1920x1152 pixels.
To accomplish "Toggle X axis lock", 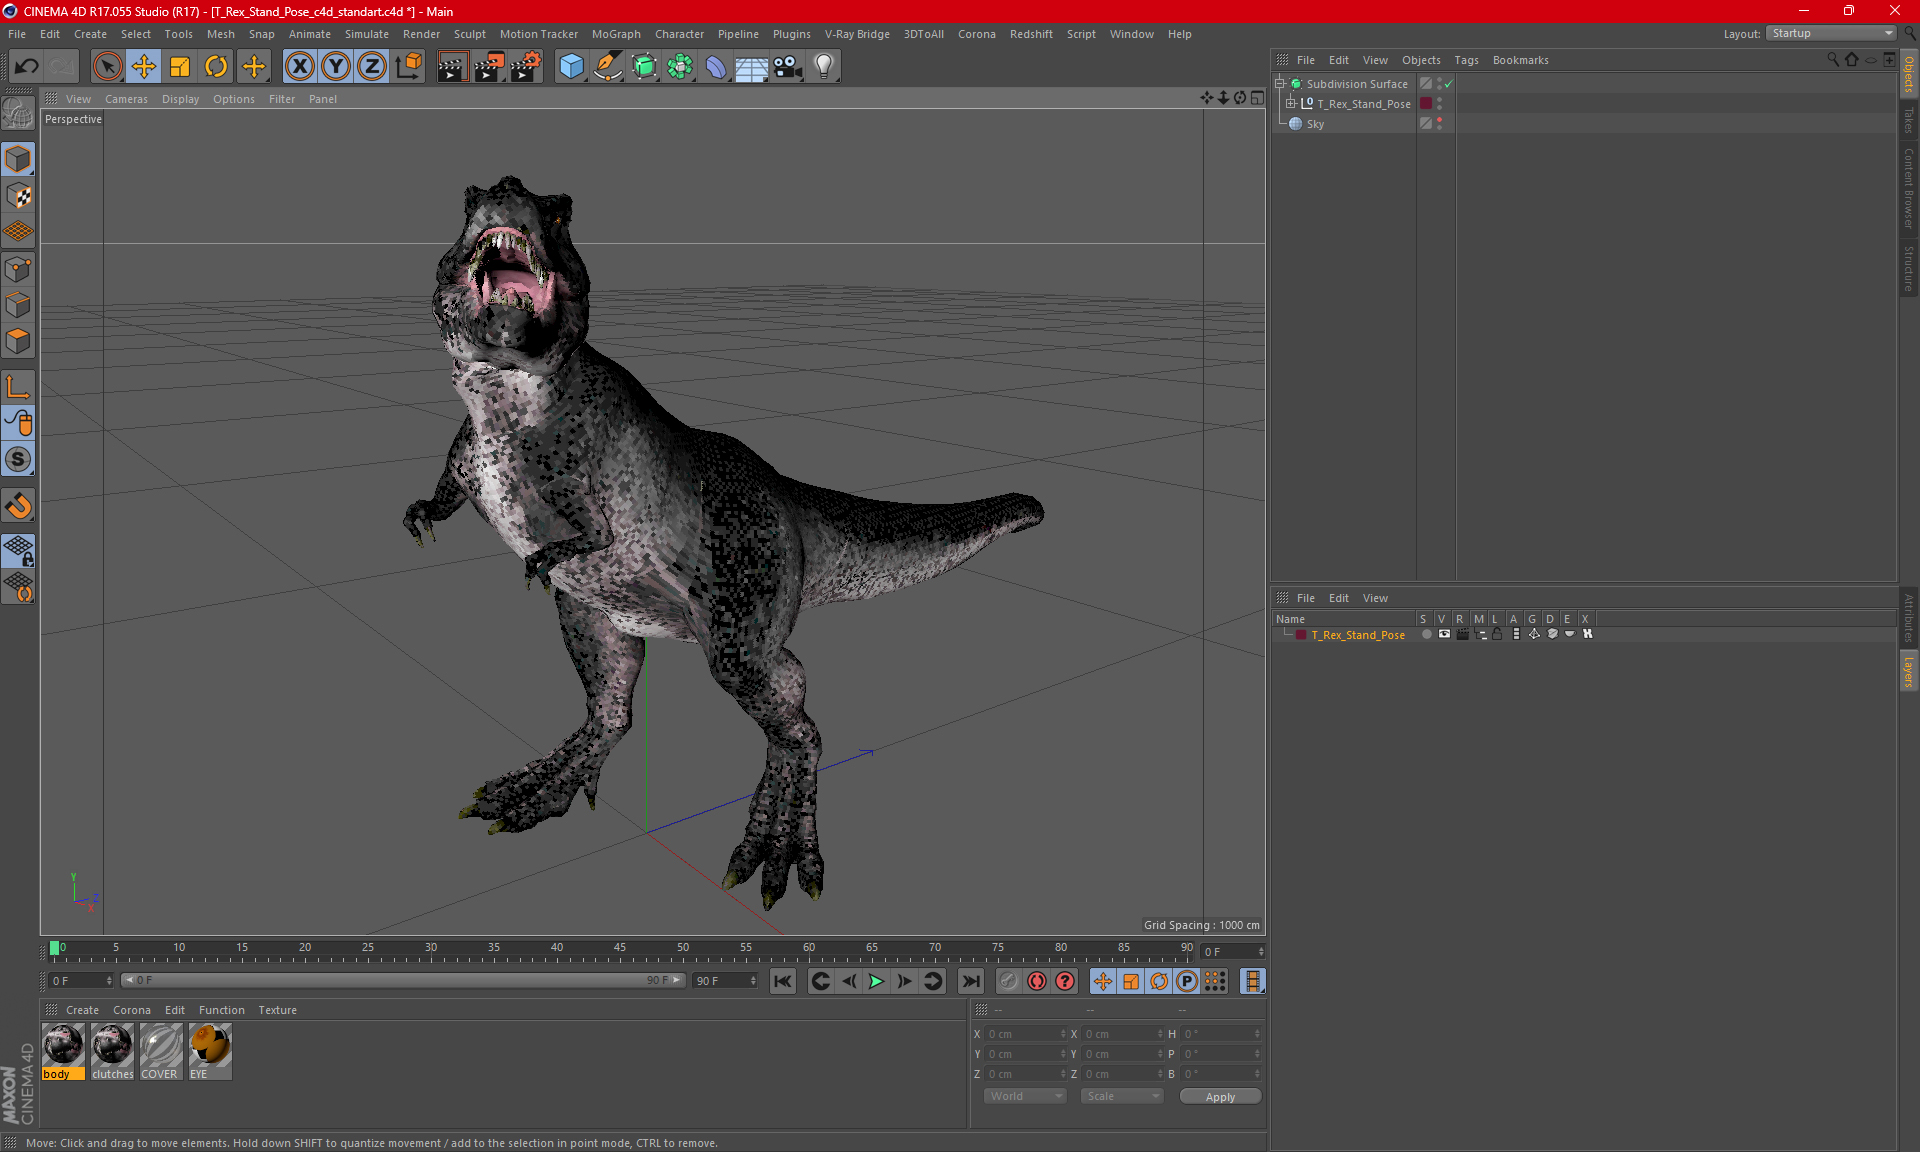I will 299,66.
